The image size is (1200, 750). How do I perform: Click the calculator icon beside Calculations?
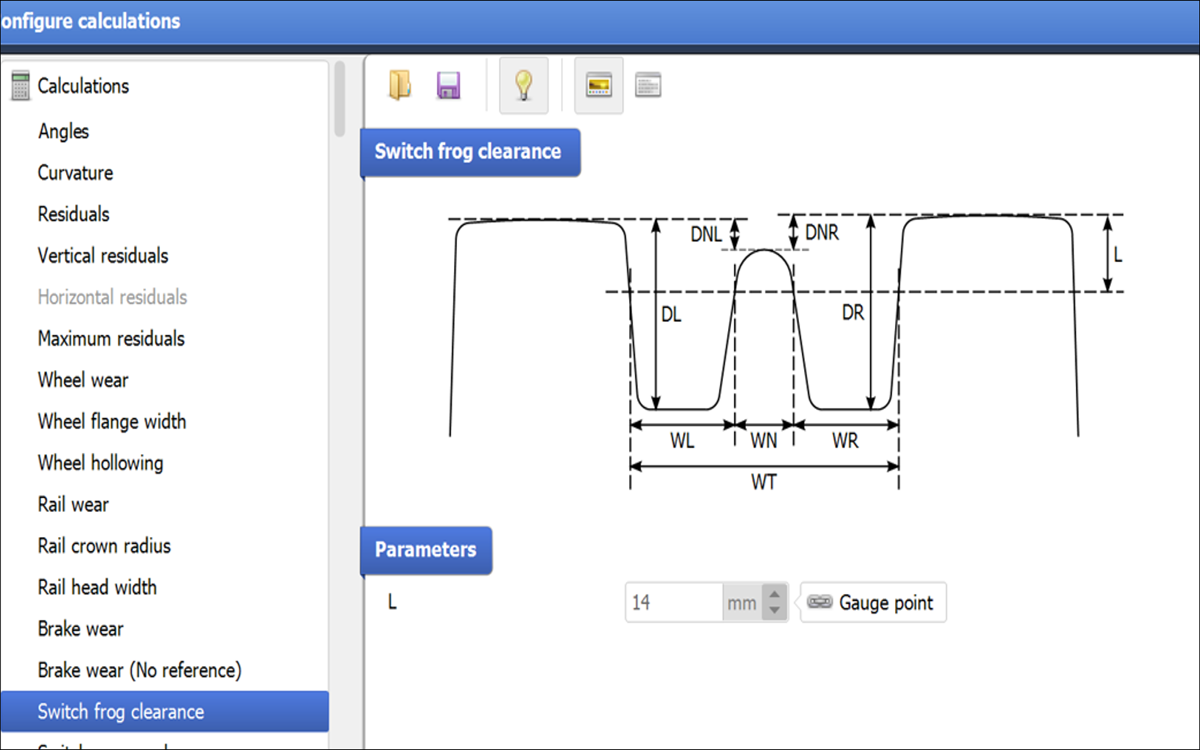pyautogui.click(x=20, y=86)
